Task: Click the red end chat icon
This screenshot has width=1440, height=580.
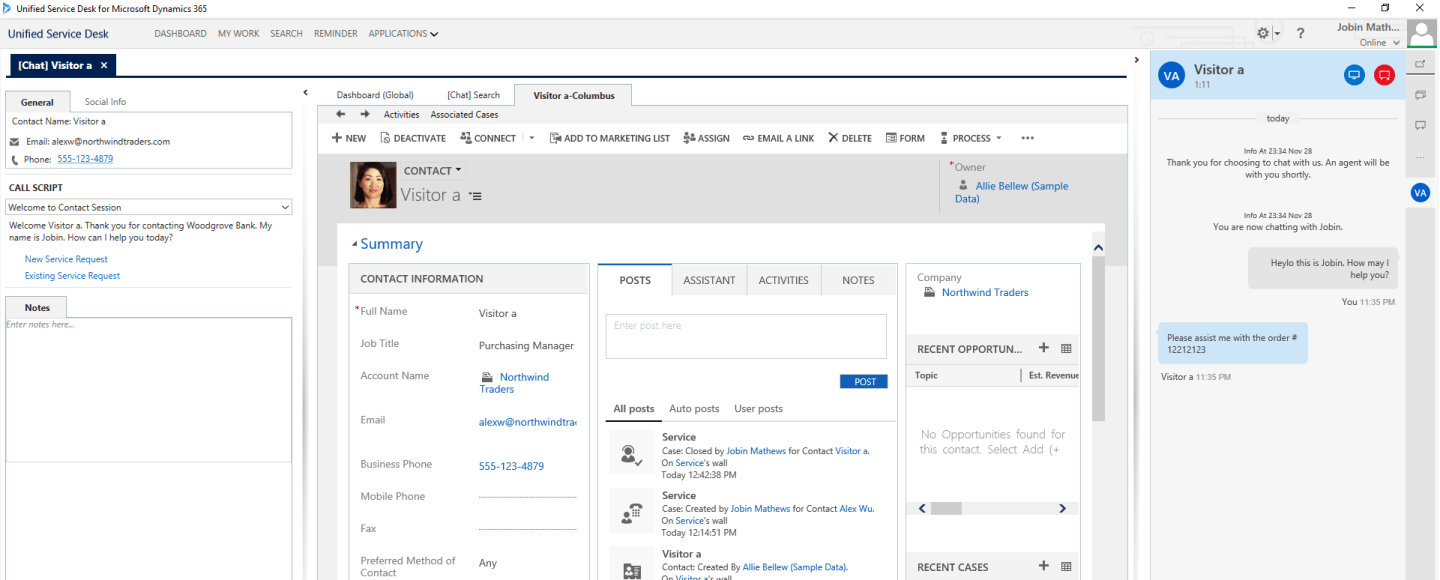Action: [1384, 75]
